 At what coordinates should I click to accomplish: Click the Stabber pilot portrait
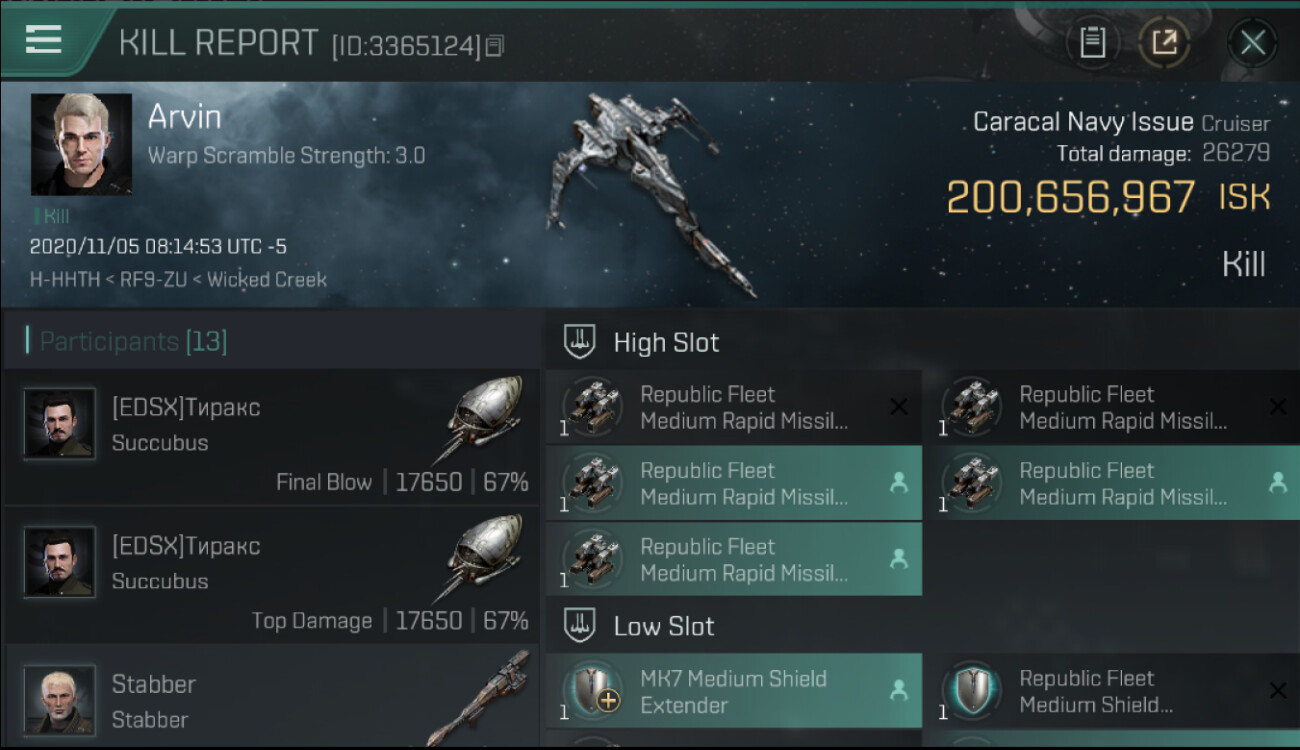tap(60, 699)
